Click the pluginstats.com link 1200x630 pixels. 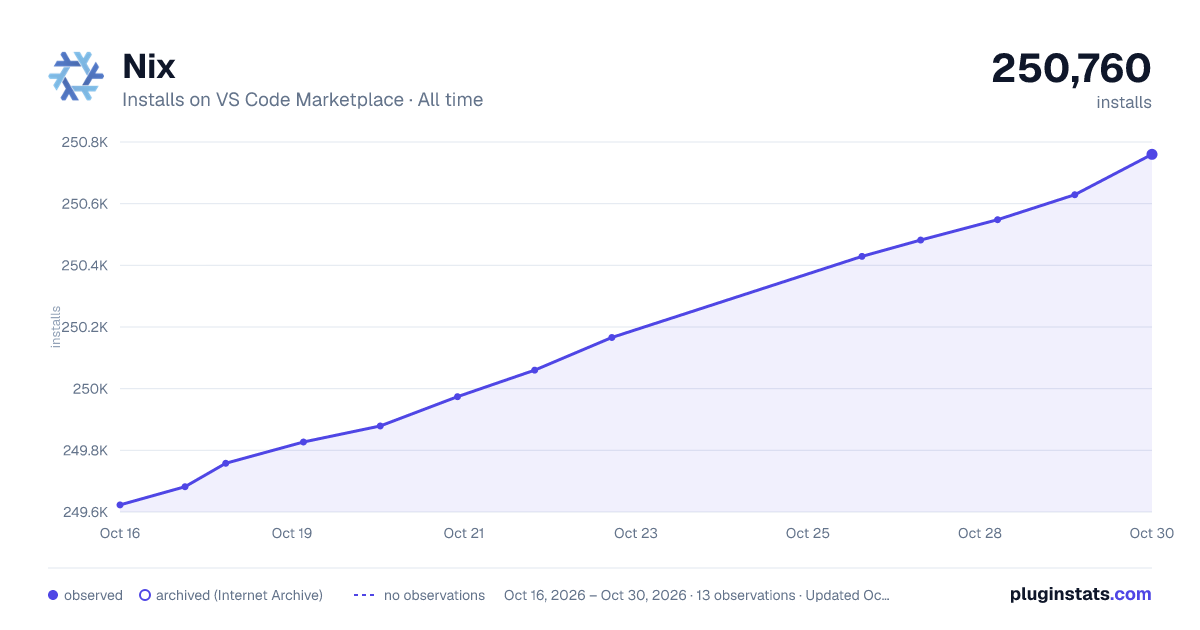tap(1081, 594)
